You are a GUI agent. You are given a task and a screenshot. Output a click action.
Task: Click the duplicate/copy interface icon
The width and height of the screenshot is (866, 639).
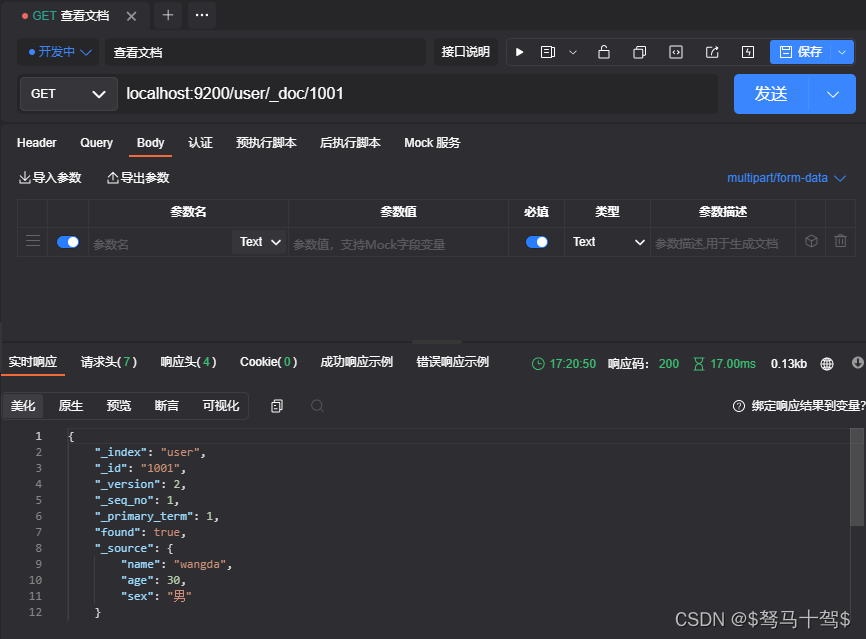pyautogui.click(x=640, y=52)
